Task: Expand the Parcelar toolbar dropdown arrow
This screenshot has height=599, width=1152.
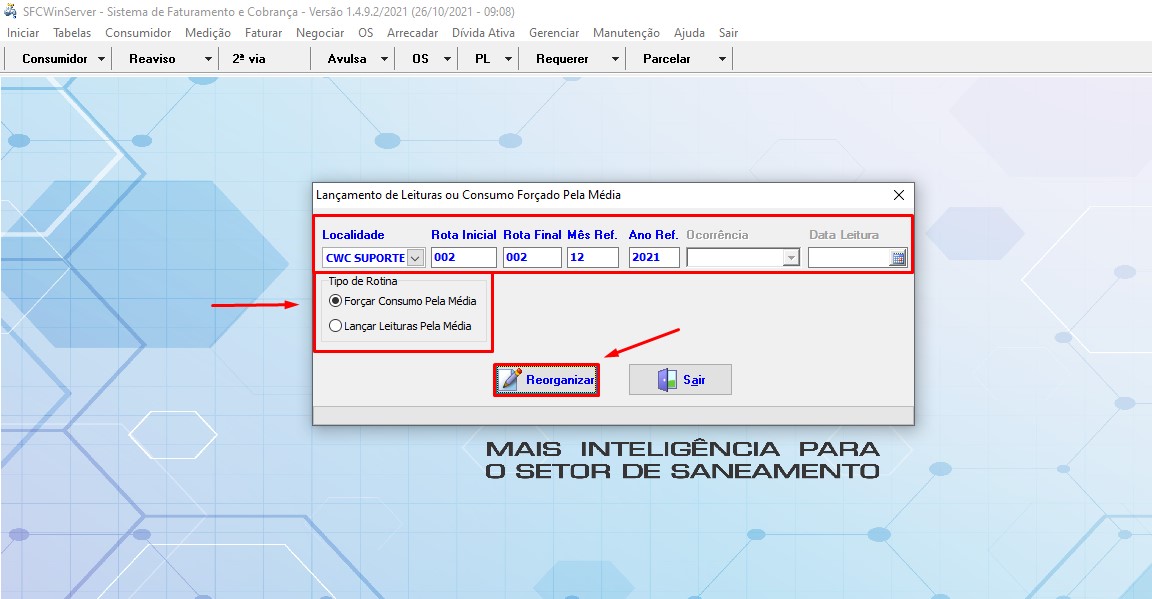Action: point(722,59)
